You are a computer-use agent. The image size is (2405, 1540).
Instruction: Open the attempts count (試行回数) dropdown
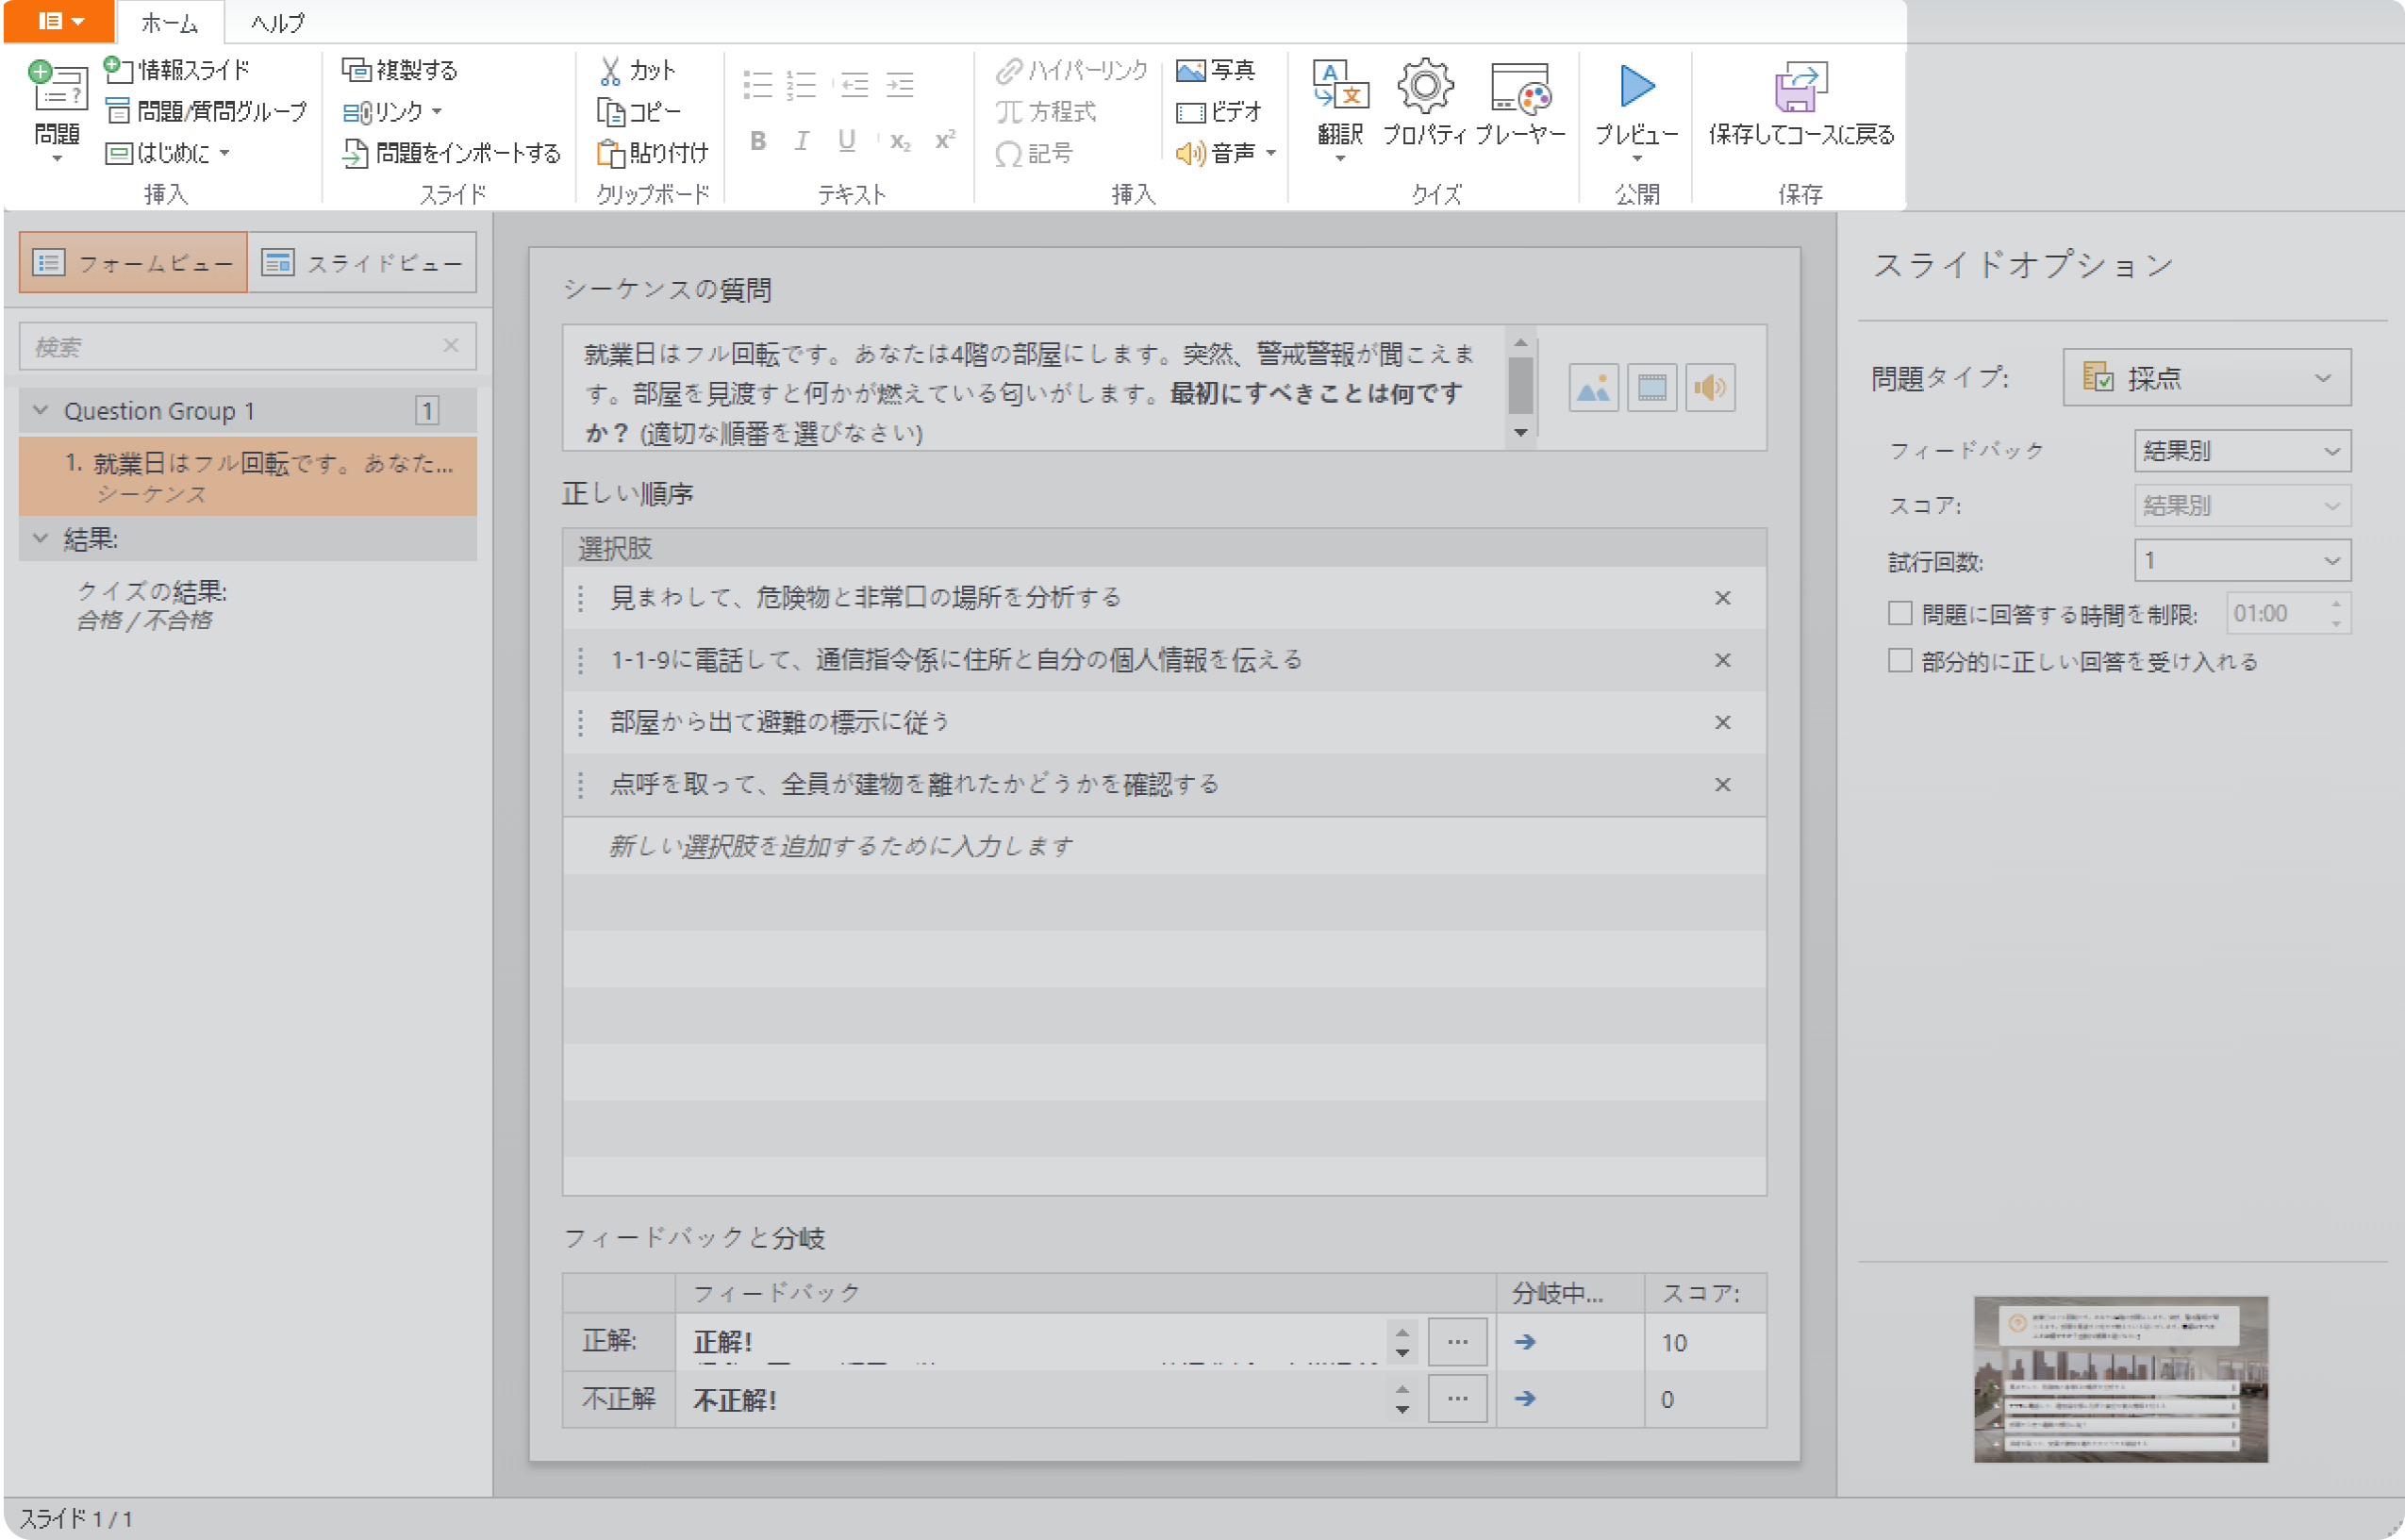point(2241,561)
